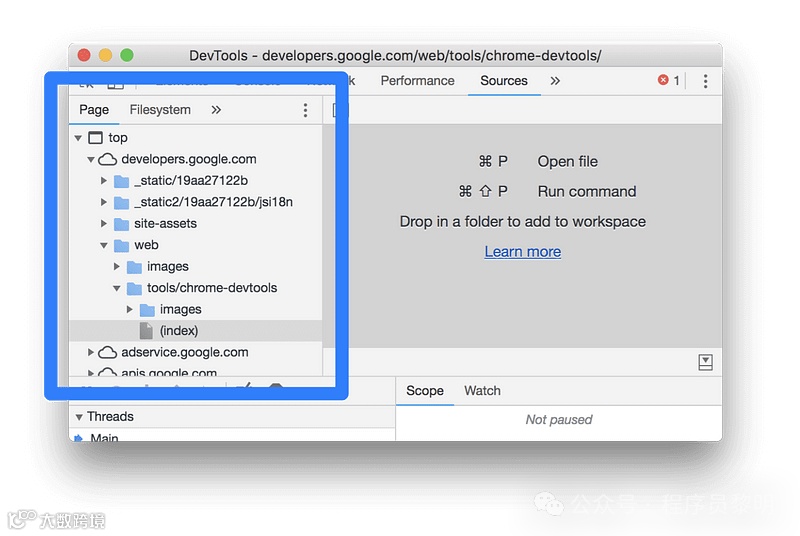Click cloud icon next to developers.google.com
The width and height of the screenshot is (800, 536).
point(107,160)
